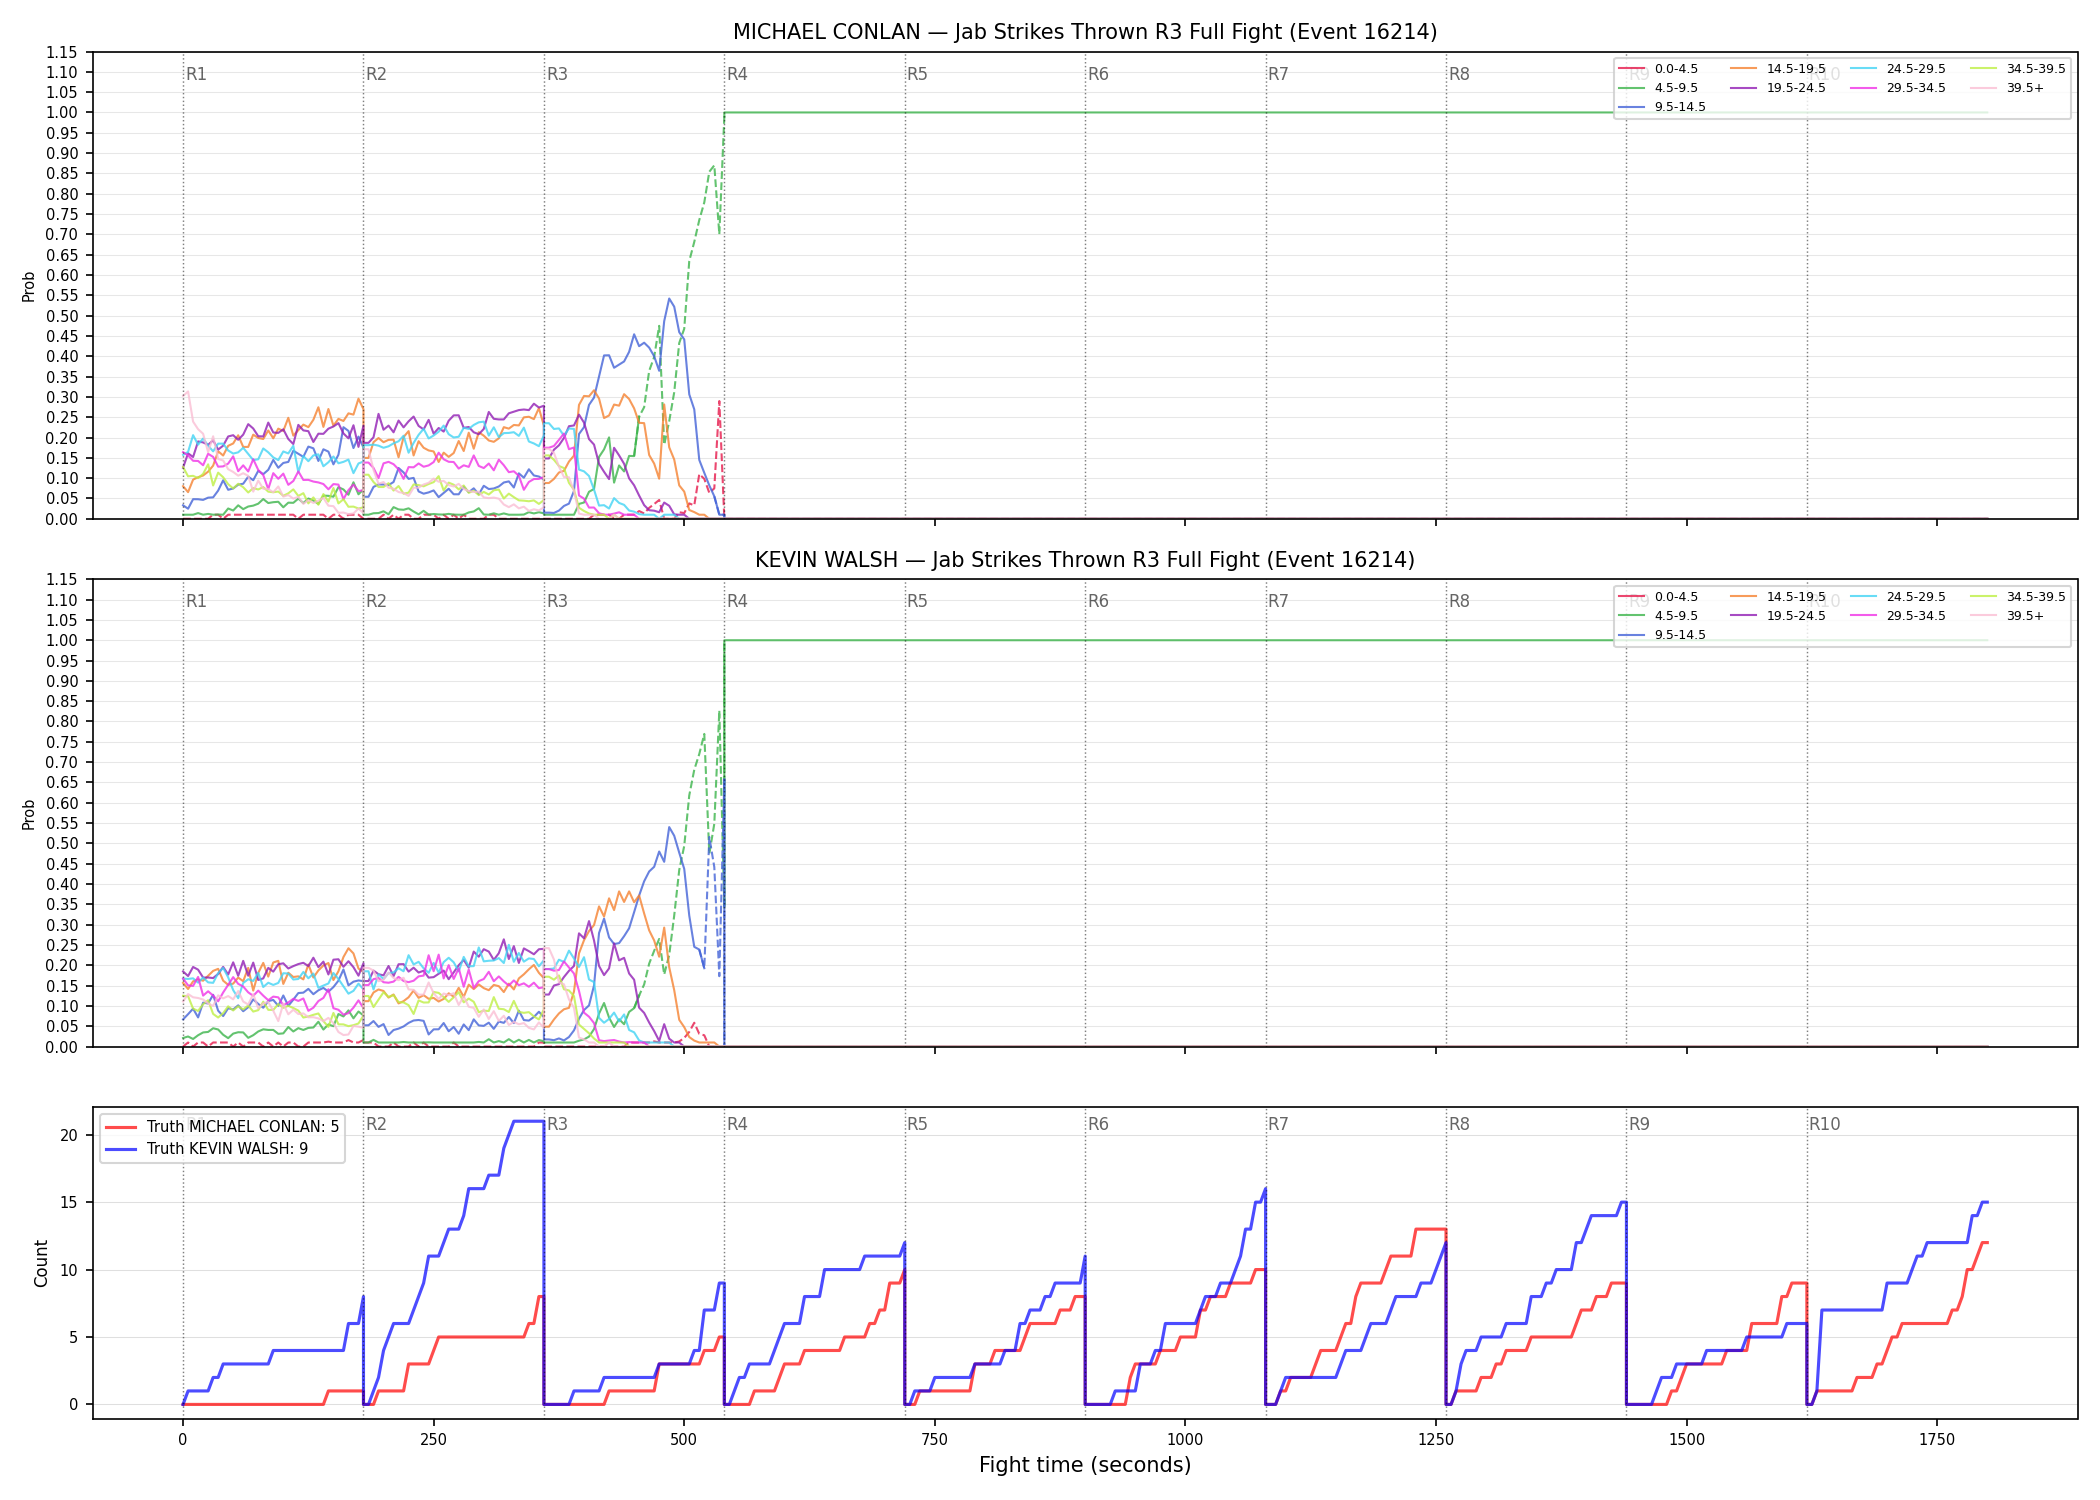Click the R6 round marker in Conlan chart

tap(1098, 74)
